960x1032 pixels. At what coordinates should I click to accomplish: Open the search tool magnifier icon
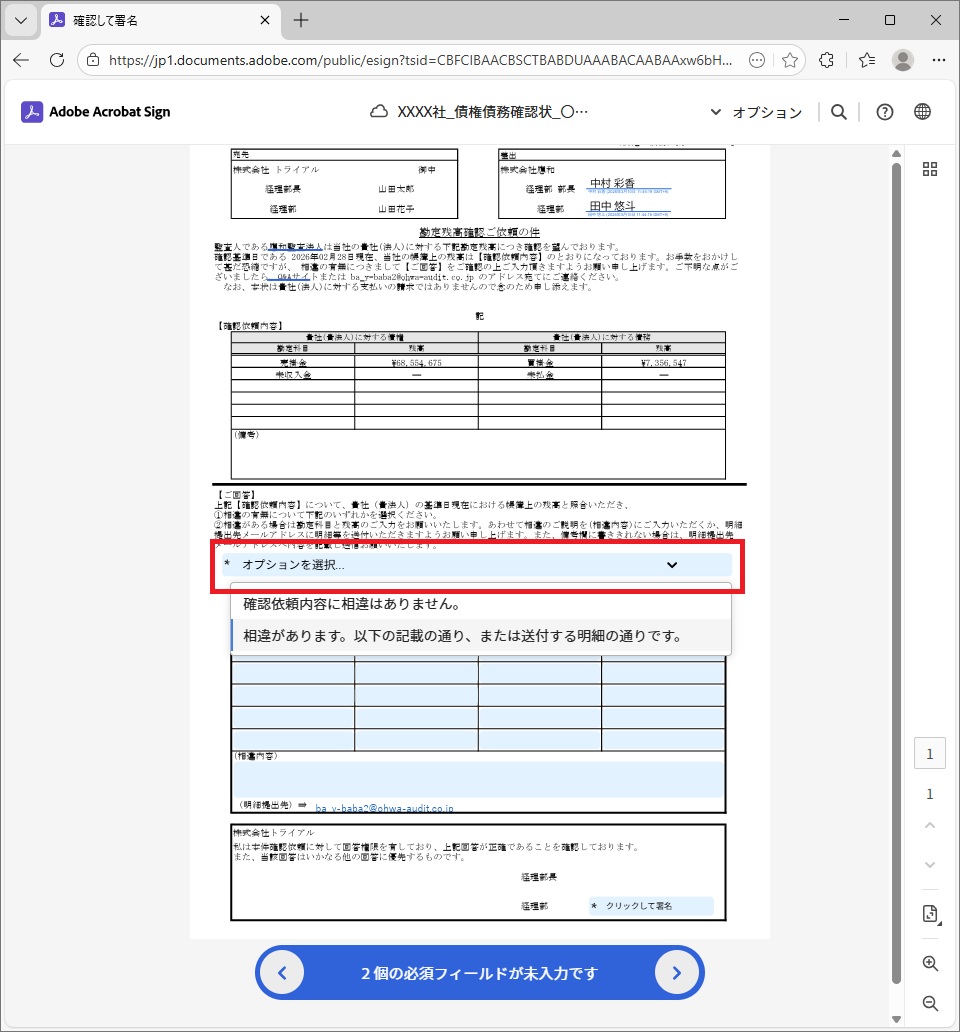point(840,112)
